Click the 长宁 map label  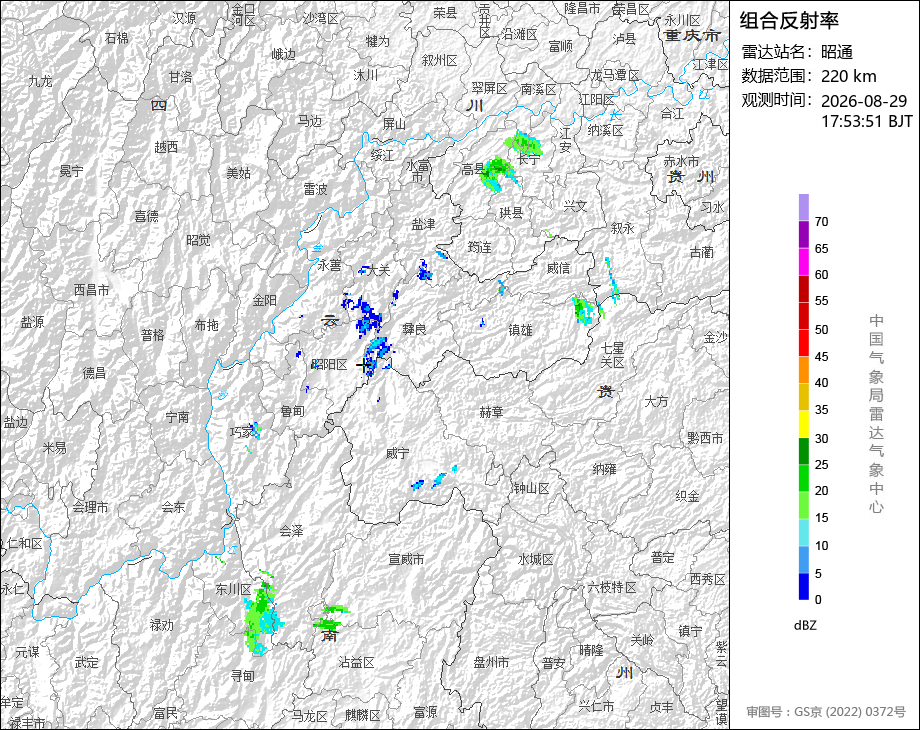(529, 159)
